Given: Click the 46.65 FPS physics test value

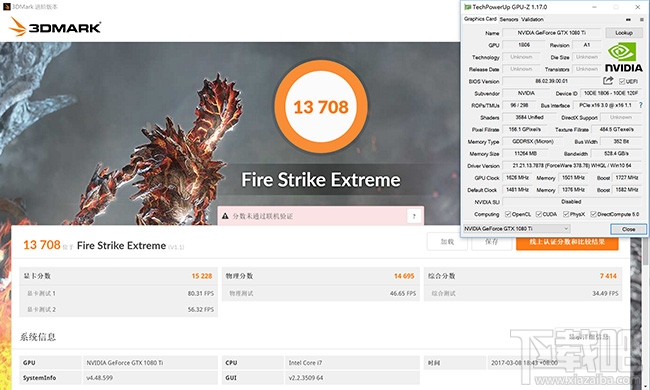Looking at the screenshot, I should [x=403, y=293].
